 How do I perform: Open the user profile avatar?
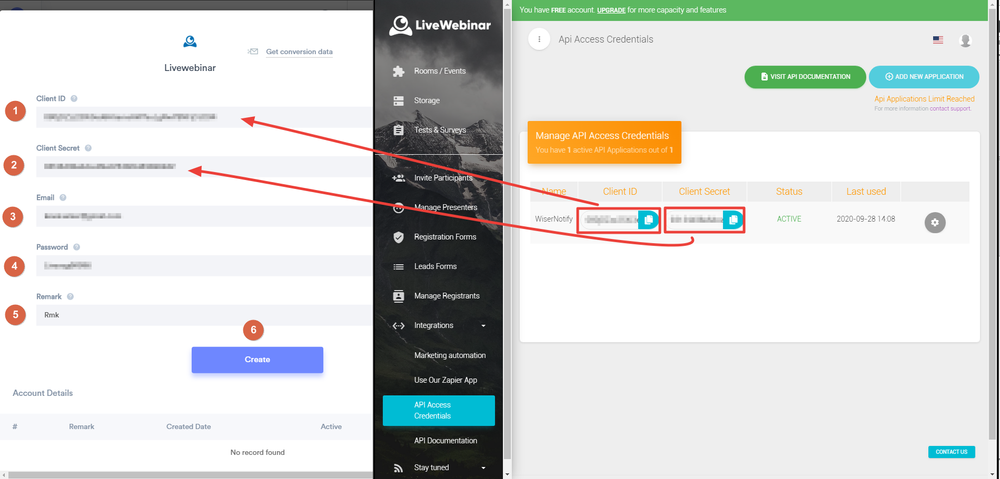coord(966,40)
